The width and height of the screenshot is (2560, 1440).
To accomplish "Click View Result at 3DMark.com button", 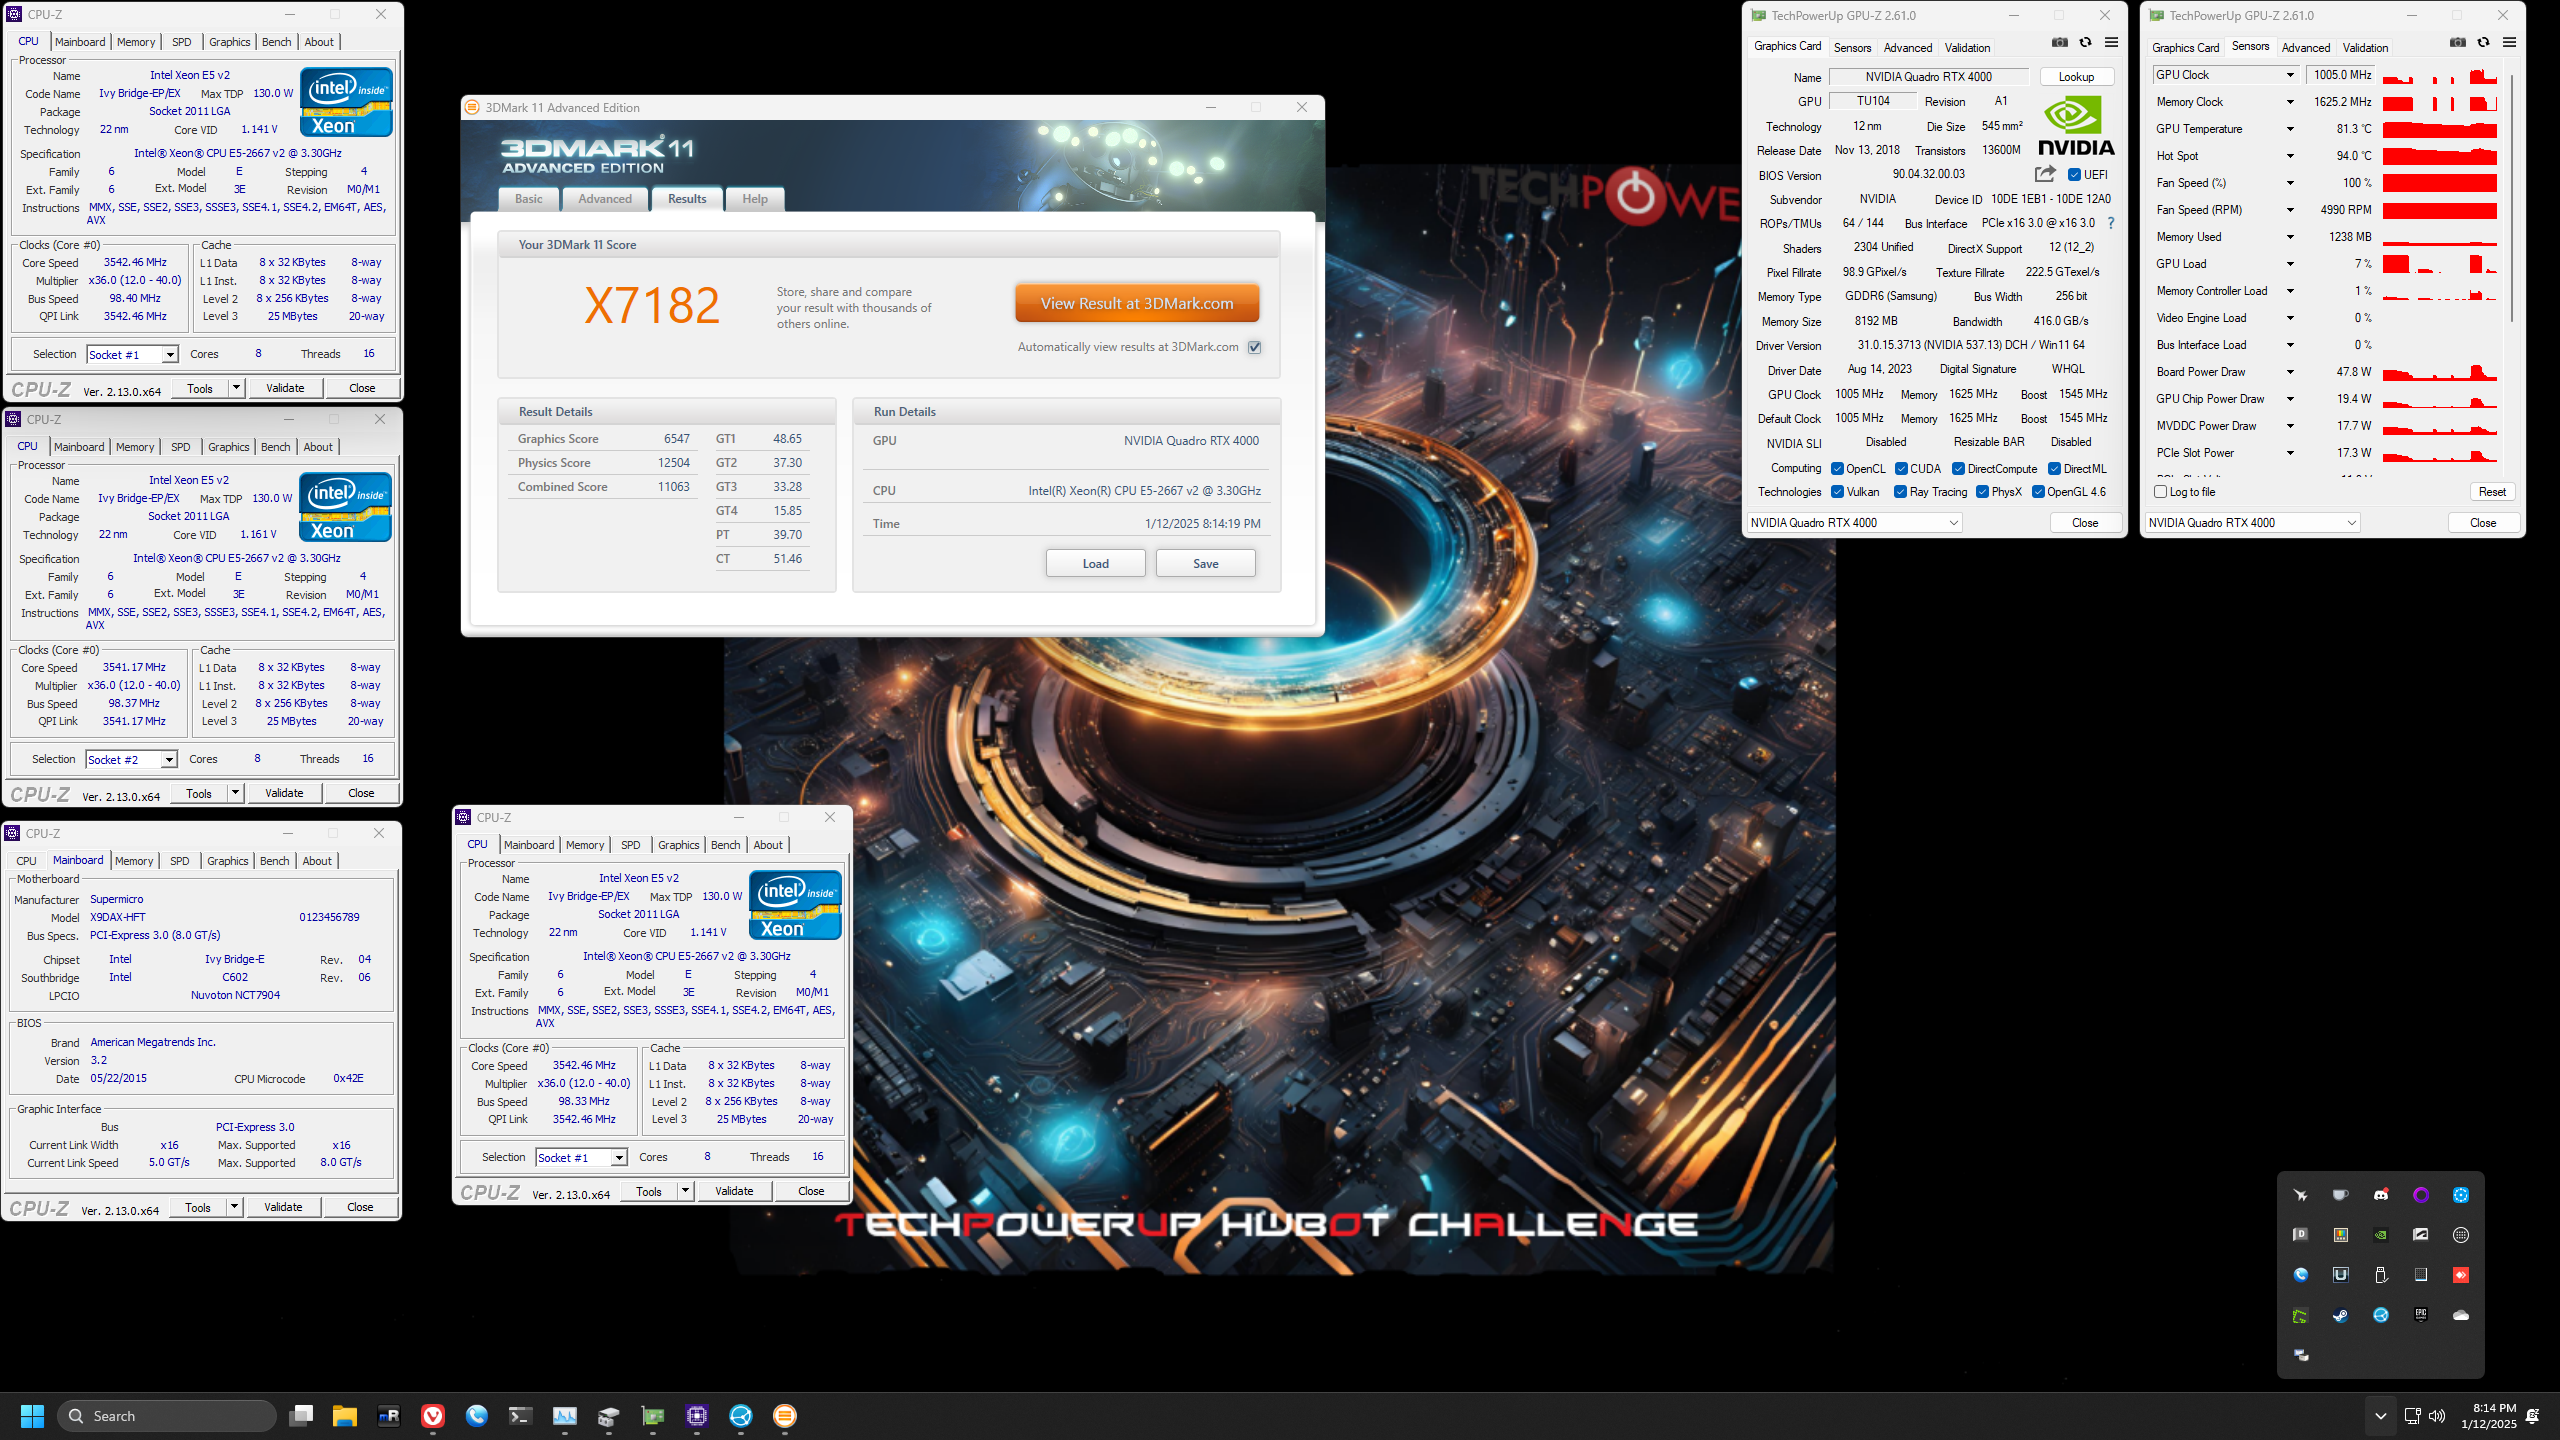I will click(x=1137, y=304).
